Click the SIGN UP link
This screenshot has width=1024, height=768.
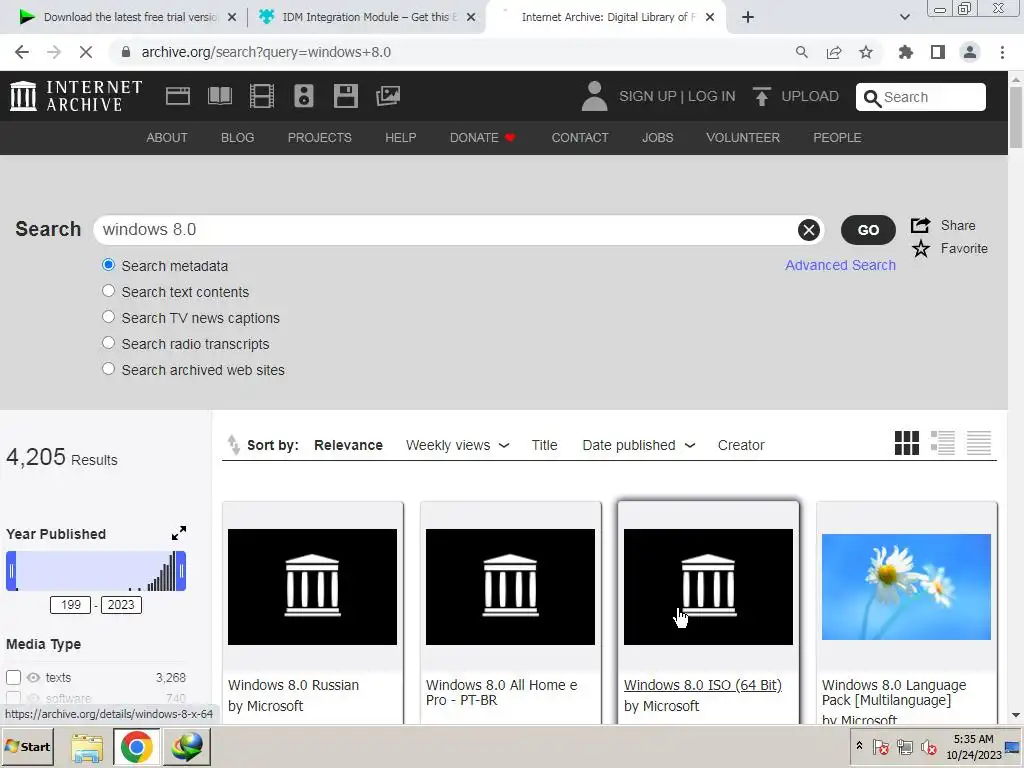647,96
